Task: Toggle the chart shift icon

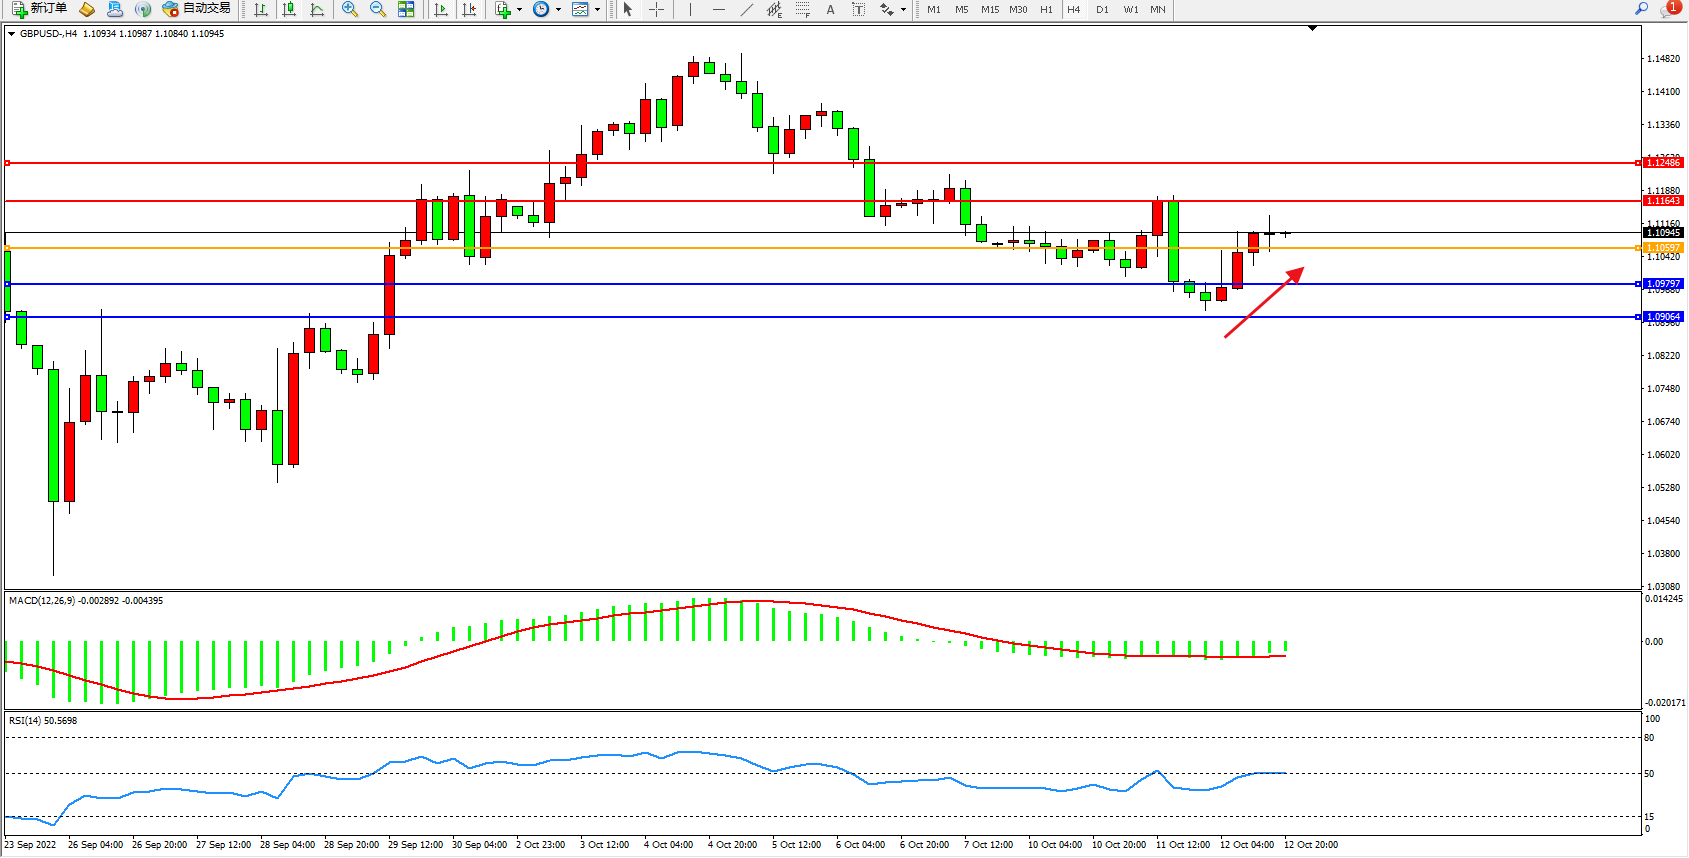Action: pyautogui.click(x=469, y=9)
